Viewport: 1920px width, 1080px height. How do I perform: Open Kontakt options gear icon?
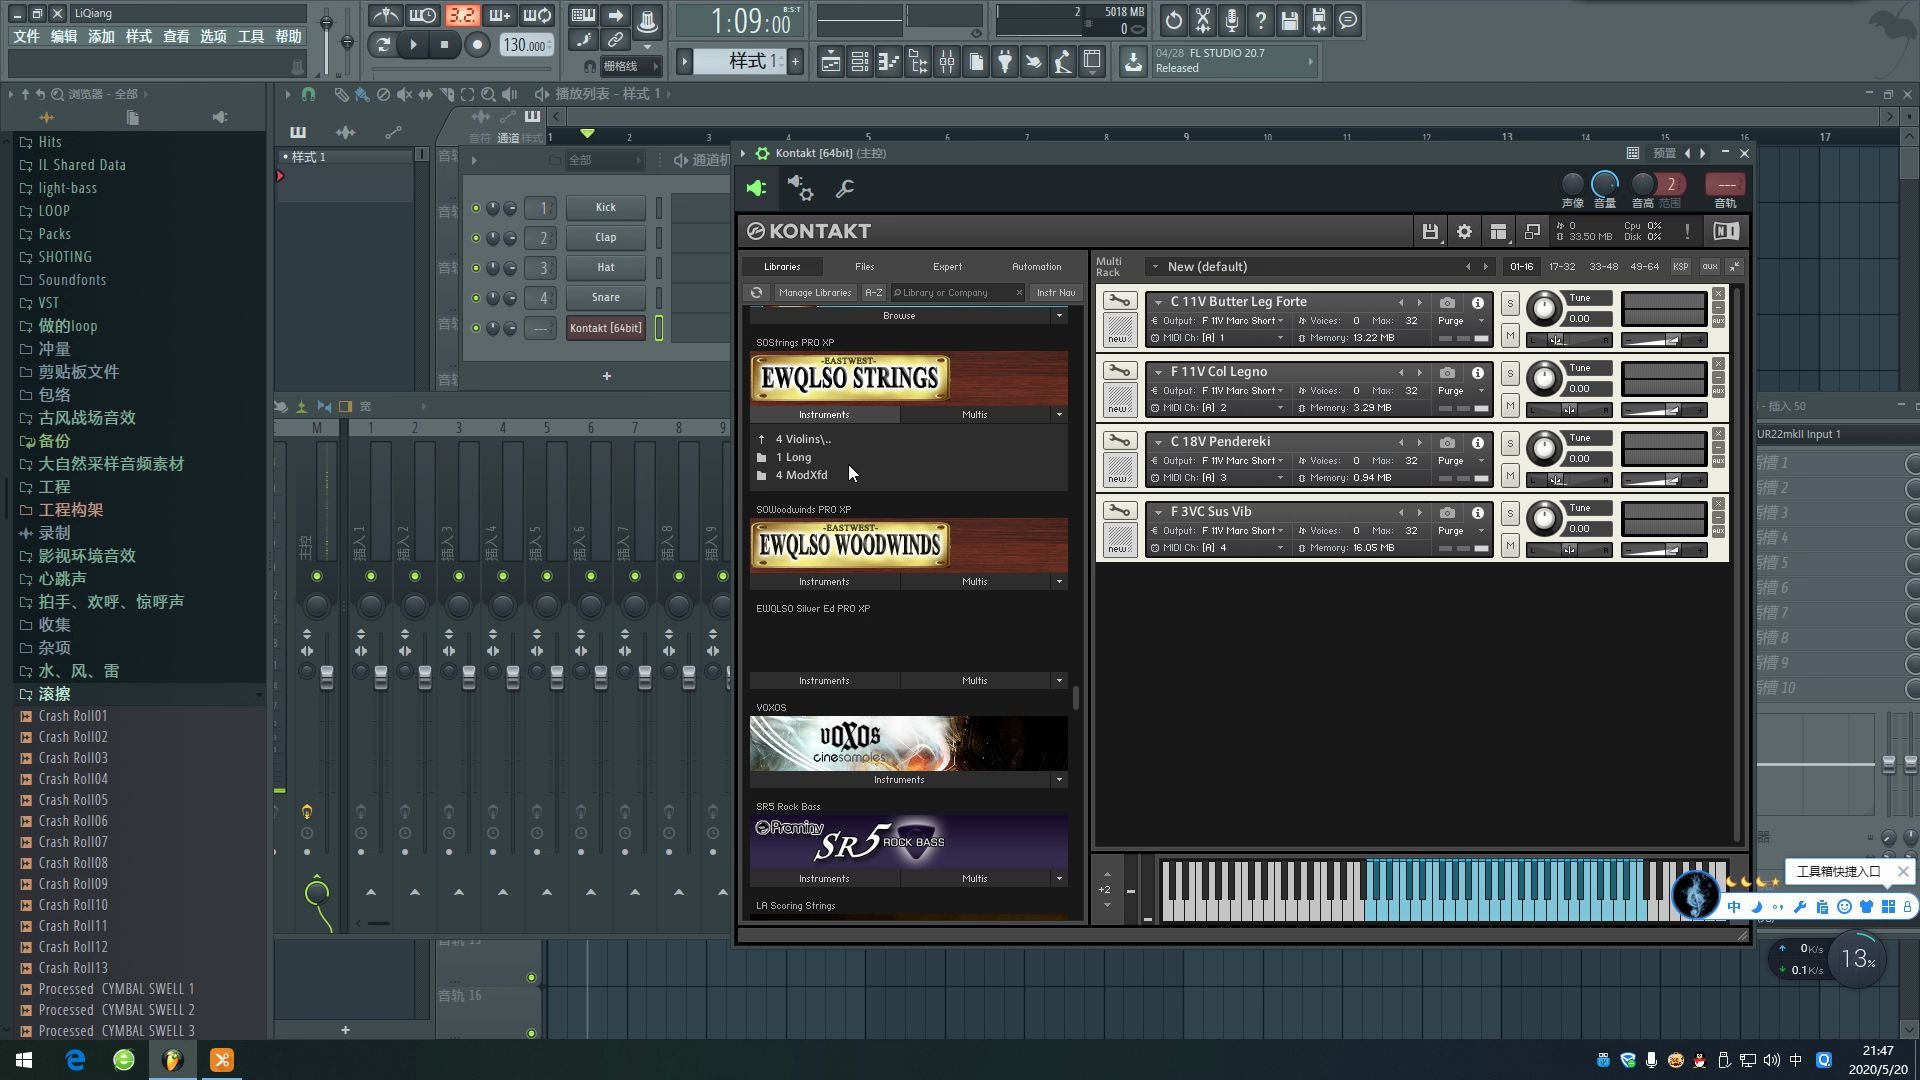(1464, 232)
